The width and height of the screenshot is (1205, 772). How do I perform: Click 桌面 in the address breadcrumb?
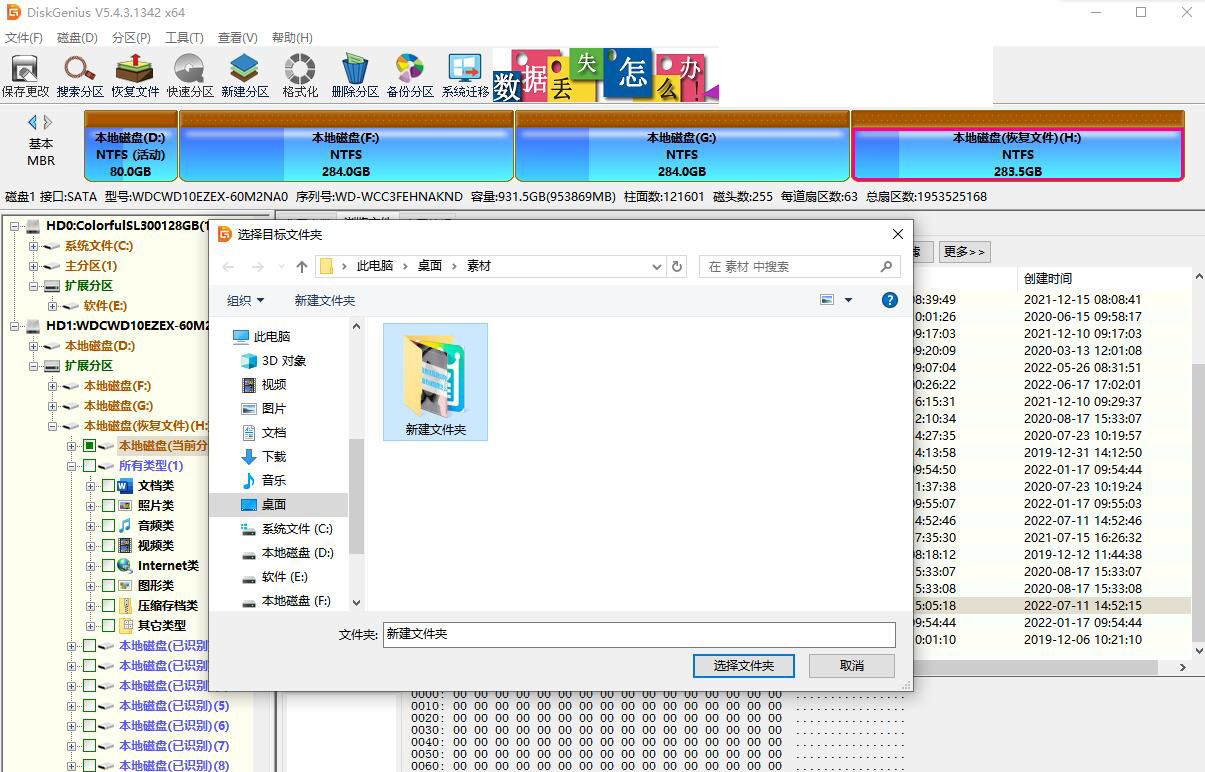[430, 266]
